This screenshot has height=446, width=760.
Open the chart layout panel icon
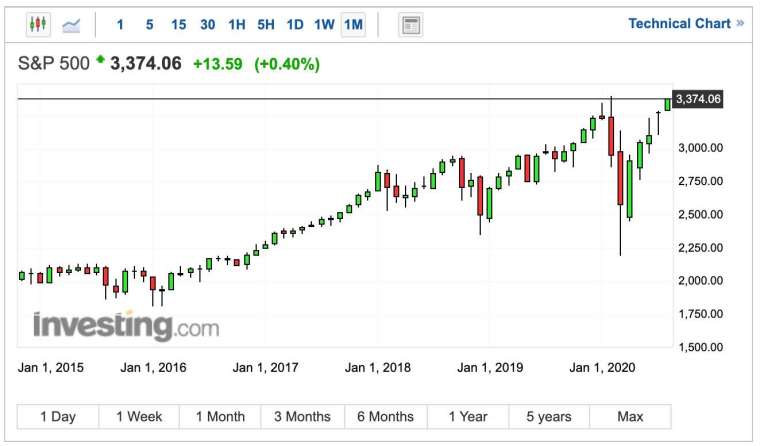[411, 25]
